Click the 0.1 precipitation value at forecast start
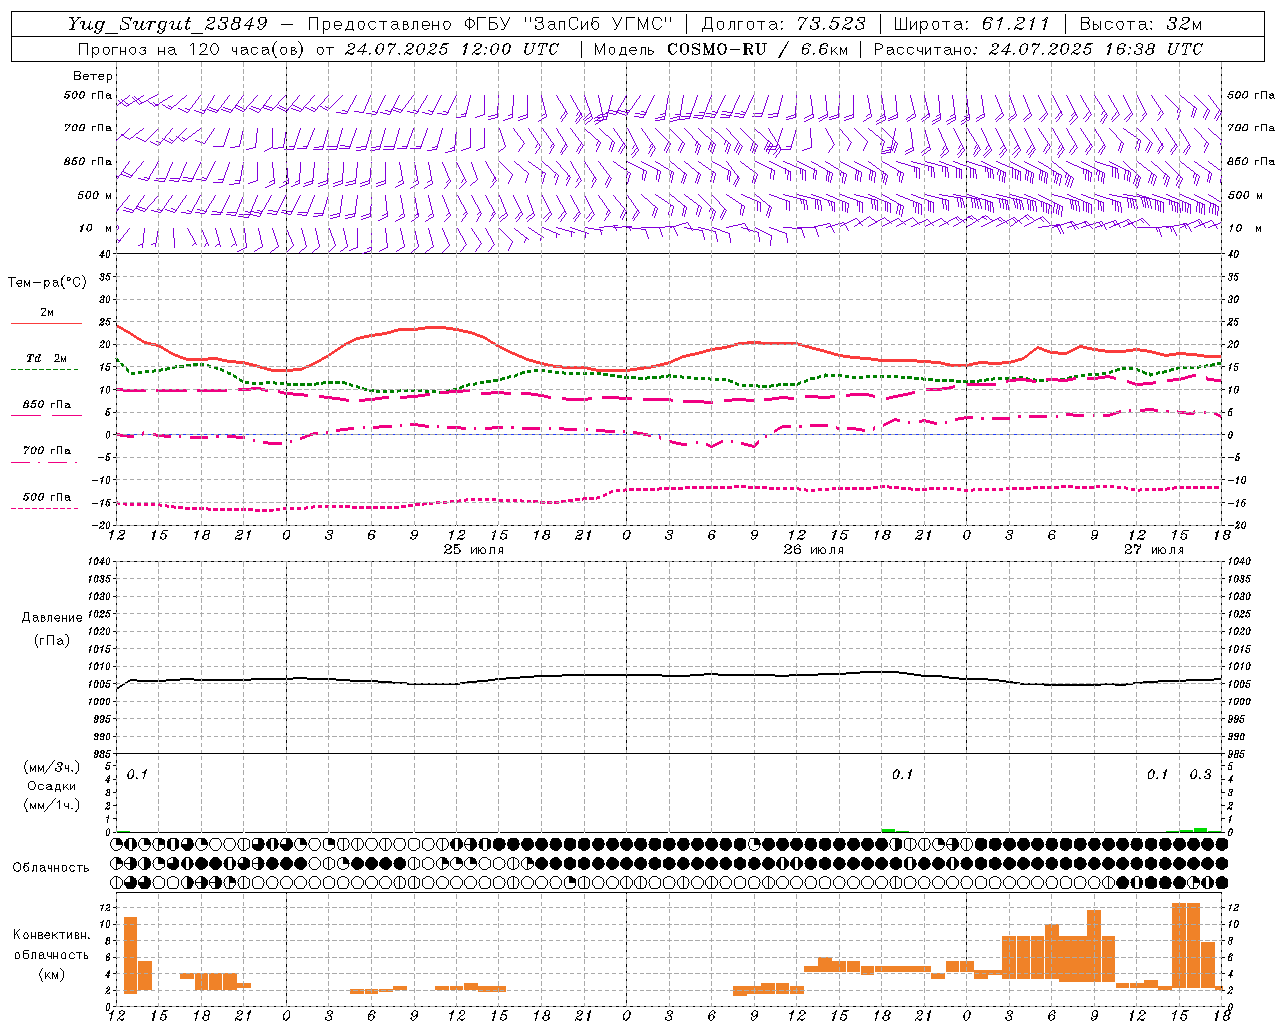Viewport: 1280px width, 1024px height. (138, 774)
